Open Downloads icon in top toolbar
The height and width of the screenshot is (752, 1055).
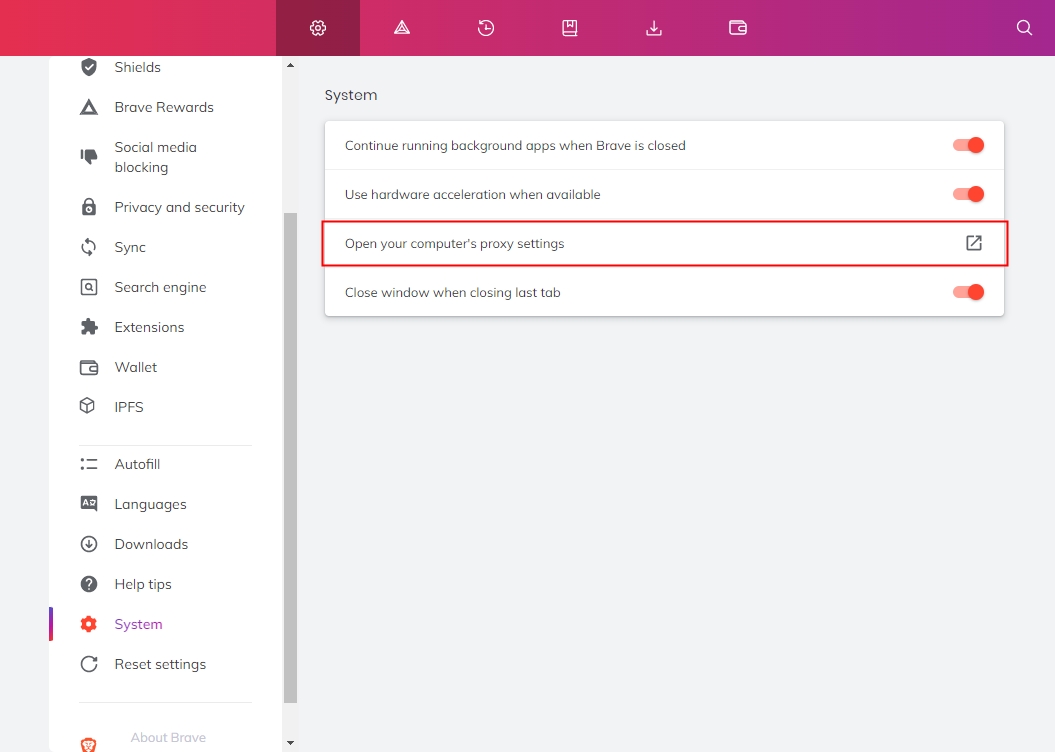(654, 28)
